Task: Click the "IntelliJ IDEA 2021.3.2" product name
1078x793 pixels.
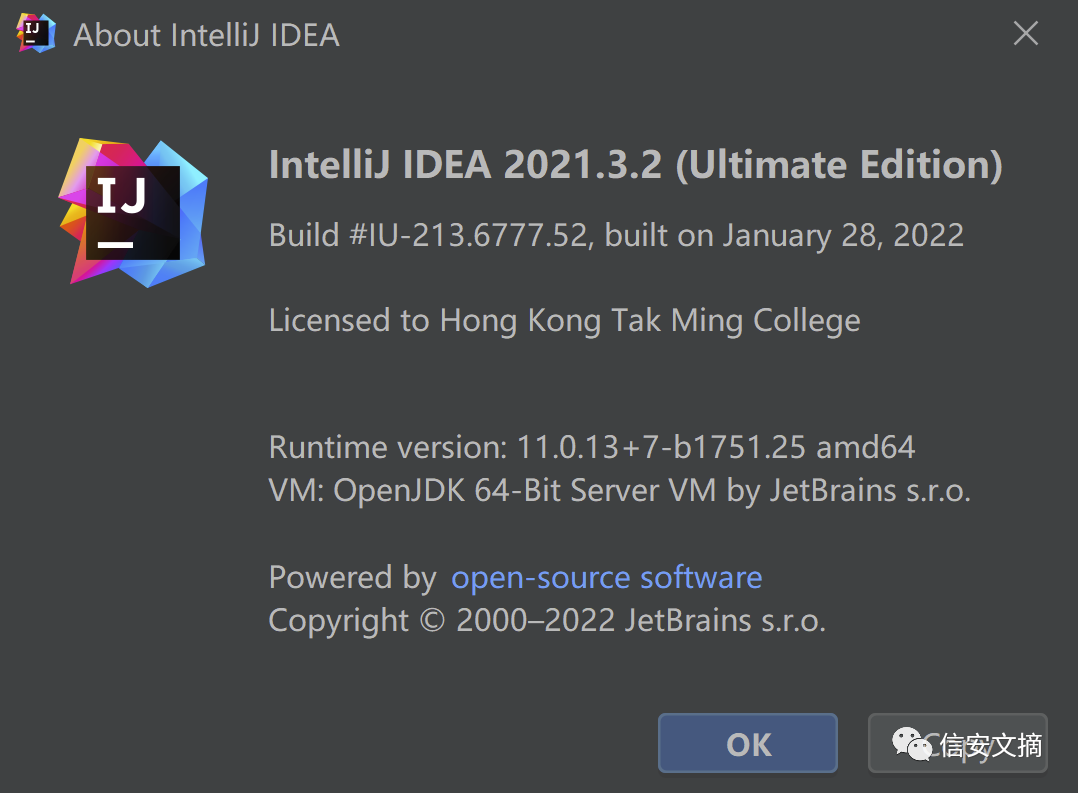Action: [466, 165]
